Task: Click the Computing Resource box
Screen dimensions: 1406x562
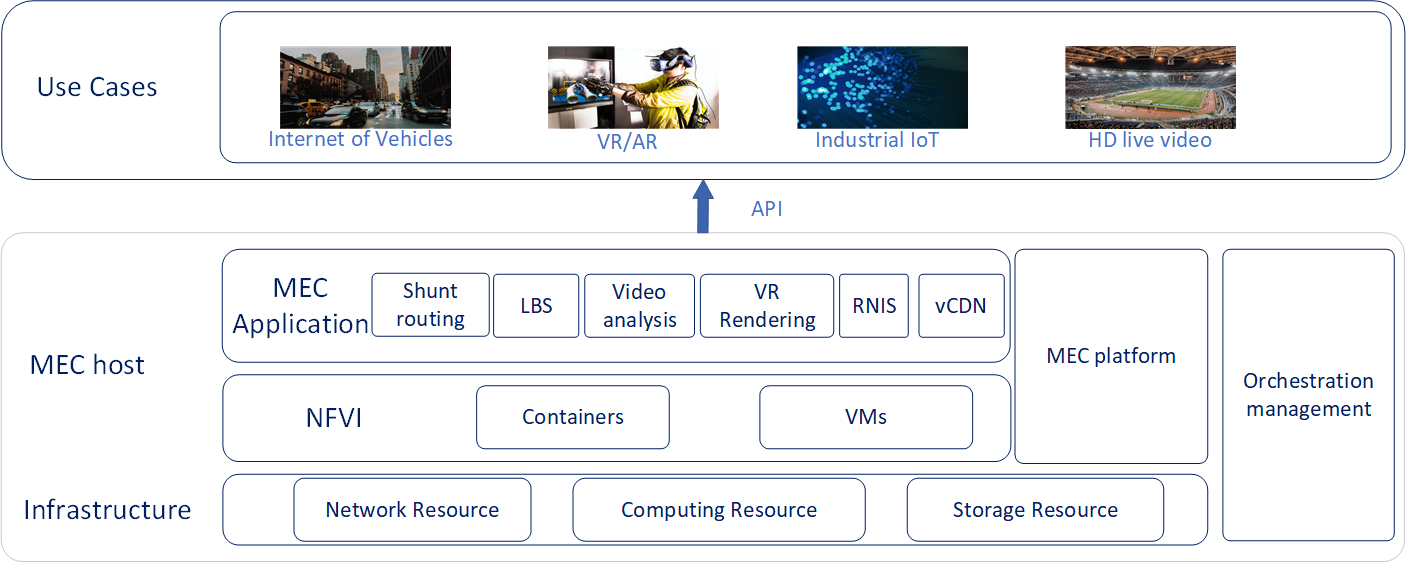Action: [x=718, y=510]
